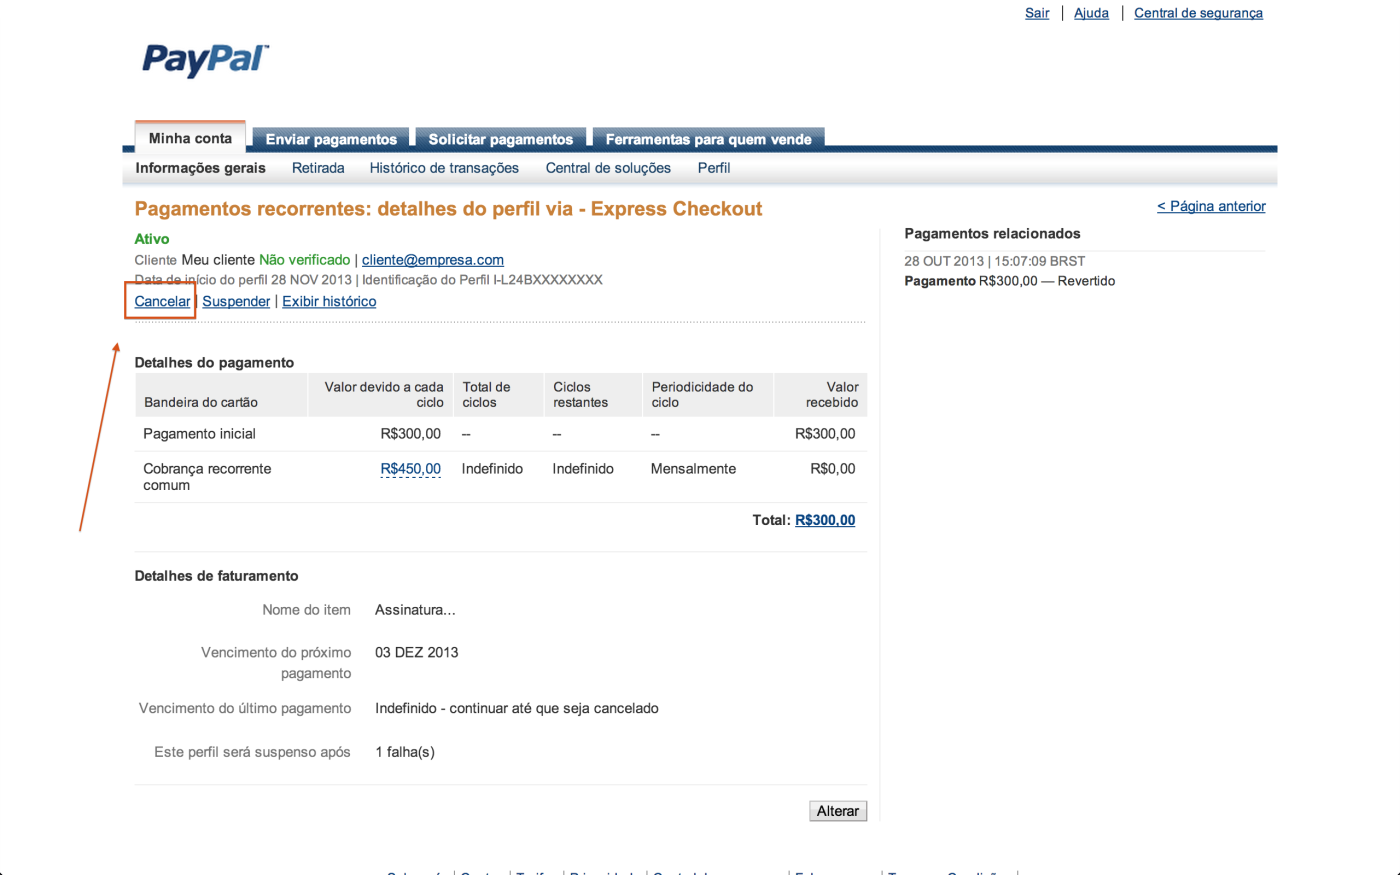Screen dimensions: 1400x875
Task: Open the Ajuda link
Action: [x=1091, y=13]
